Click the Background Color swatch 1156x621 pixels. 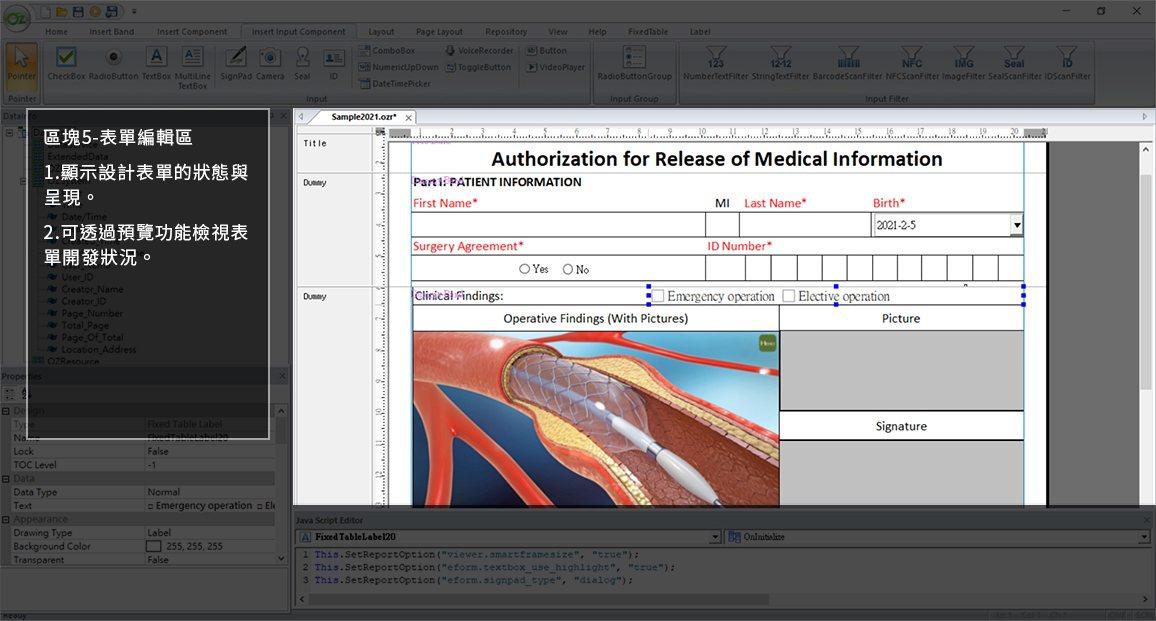154,547
